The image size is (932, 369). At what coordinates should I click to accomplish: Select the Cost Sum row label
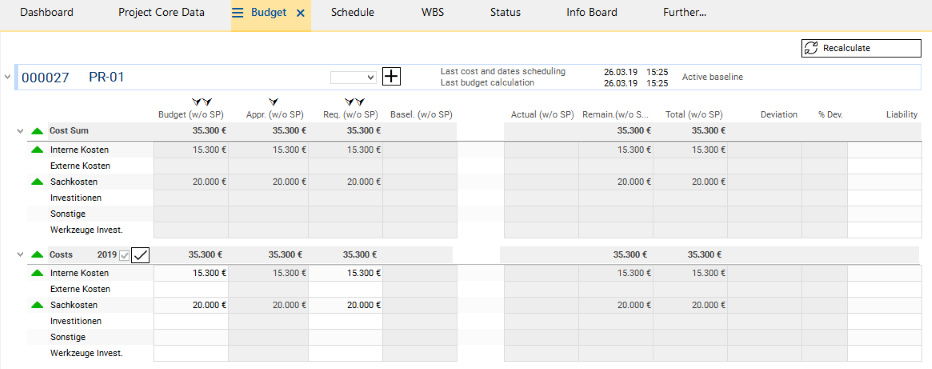[69, 131]
